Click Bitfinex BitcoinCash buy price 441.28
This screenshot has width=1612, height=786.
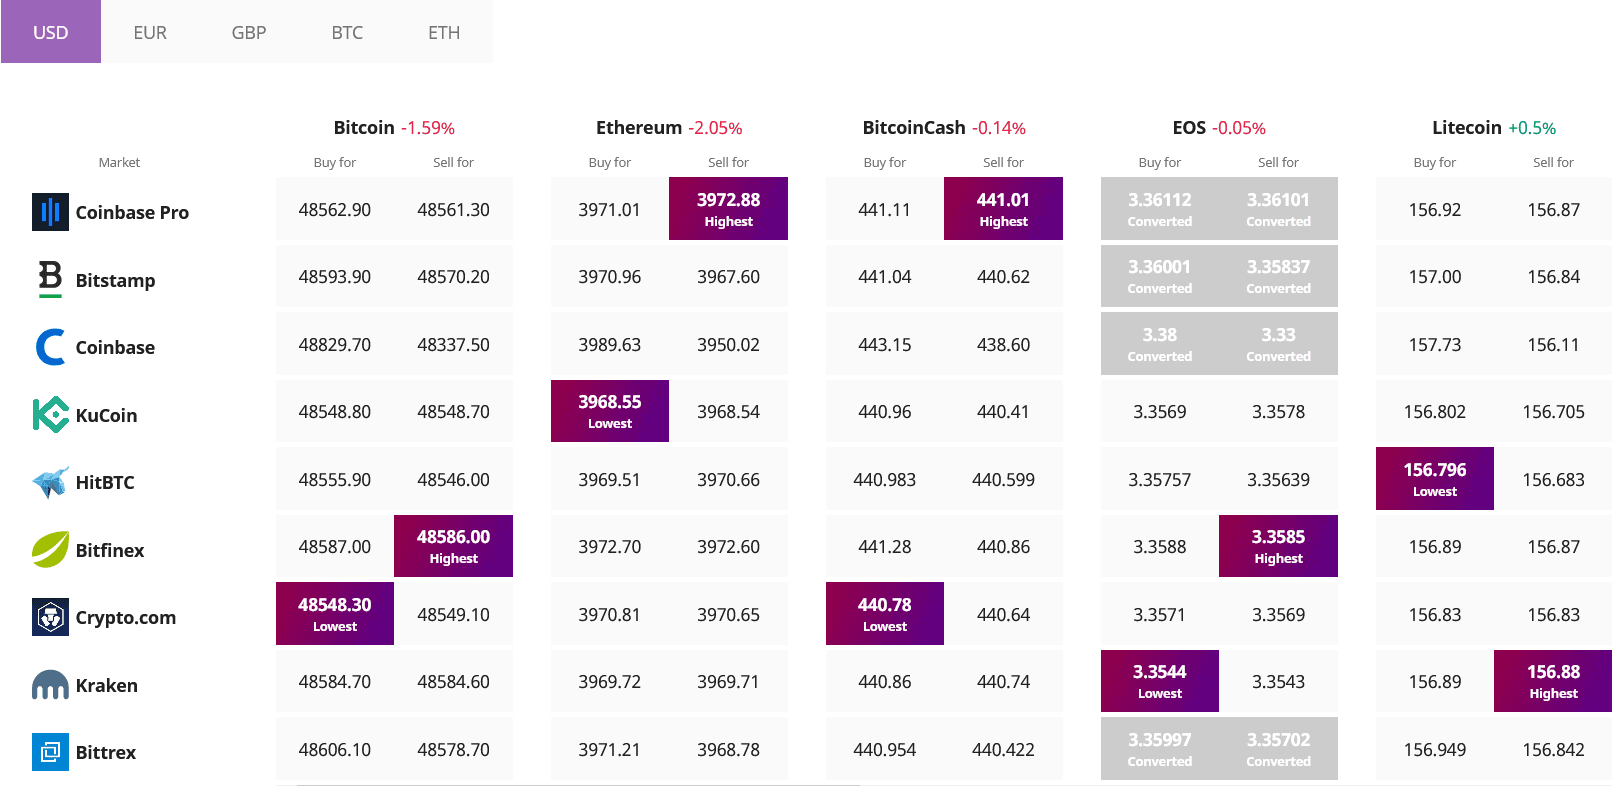point(885,547)
